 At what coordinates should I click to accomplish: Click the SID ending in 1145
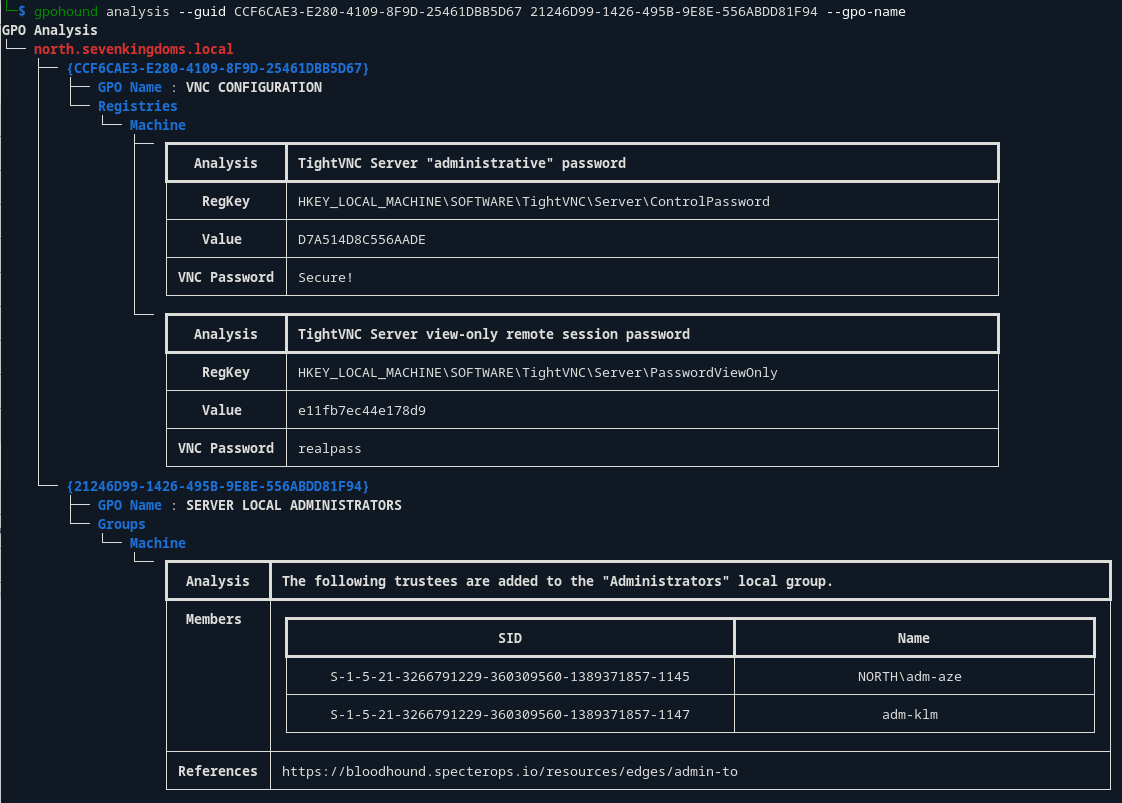pyautogui.click(x=510, y=676)
